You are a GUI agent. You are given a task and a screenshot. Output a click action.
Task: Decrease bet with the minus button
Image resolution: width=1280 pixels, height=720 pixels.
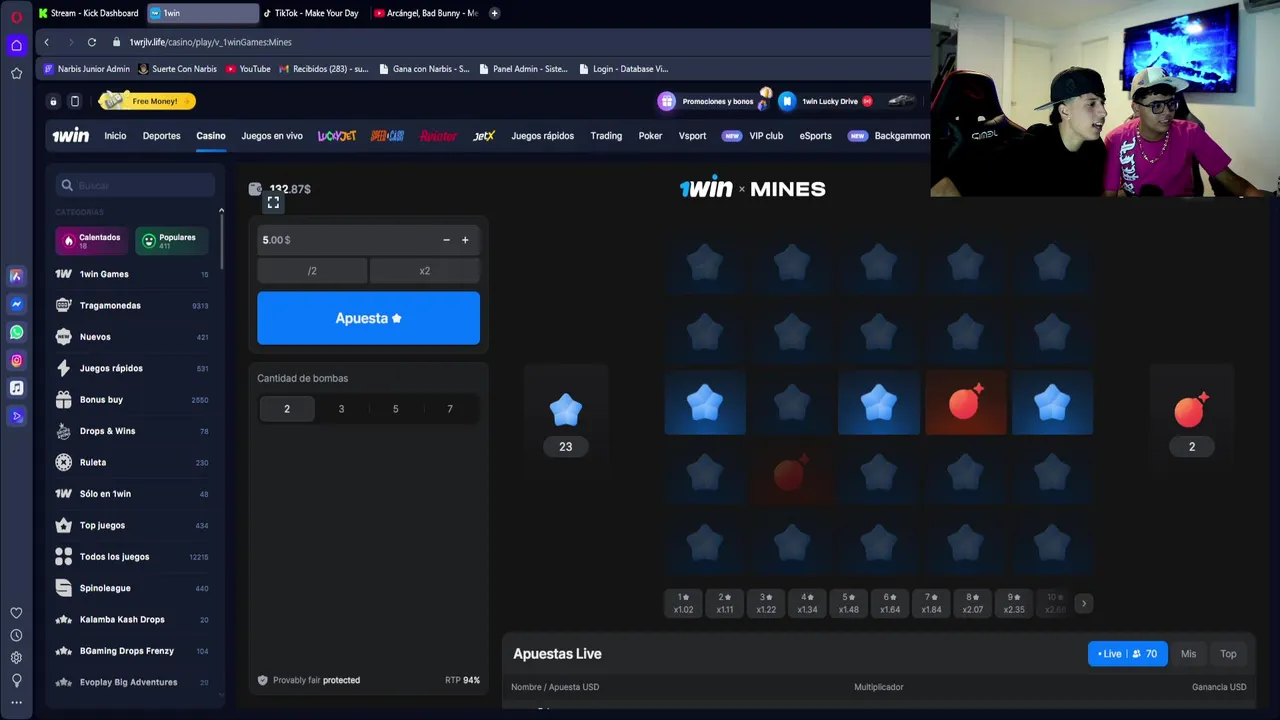[446, 240]
